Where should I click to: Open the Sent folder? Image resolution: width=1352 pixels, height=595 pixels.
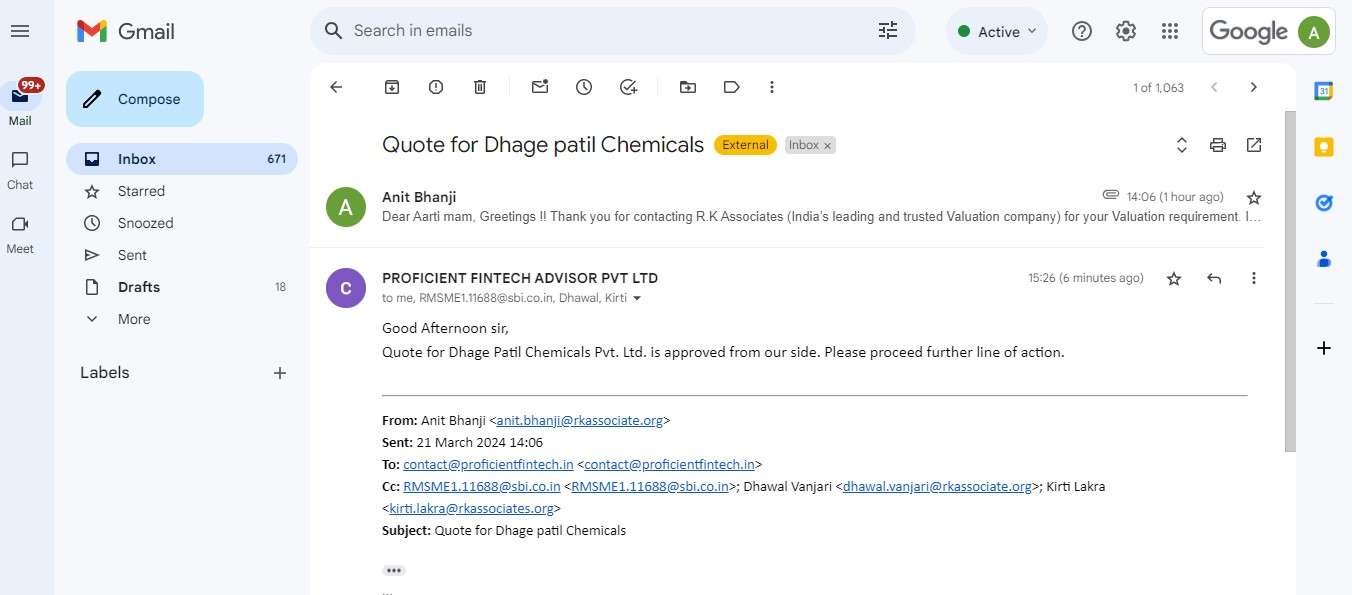pyautogui.click(x=132, y=255)
